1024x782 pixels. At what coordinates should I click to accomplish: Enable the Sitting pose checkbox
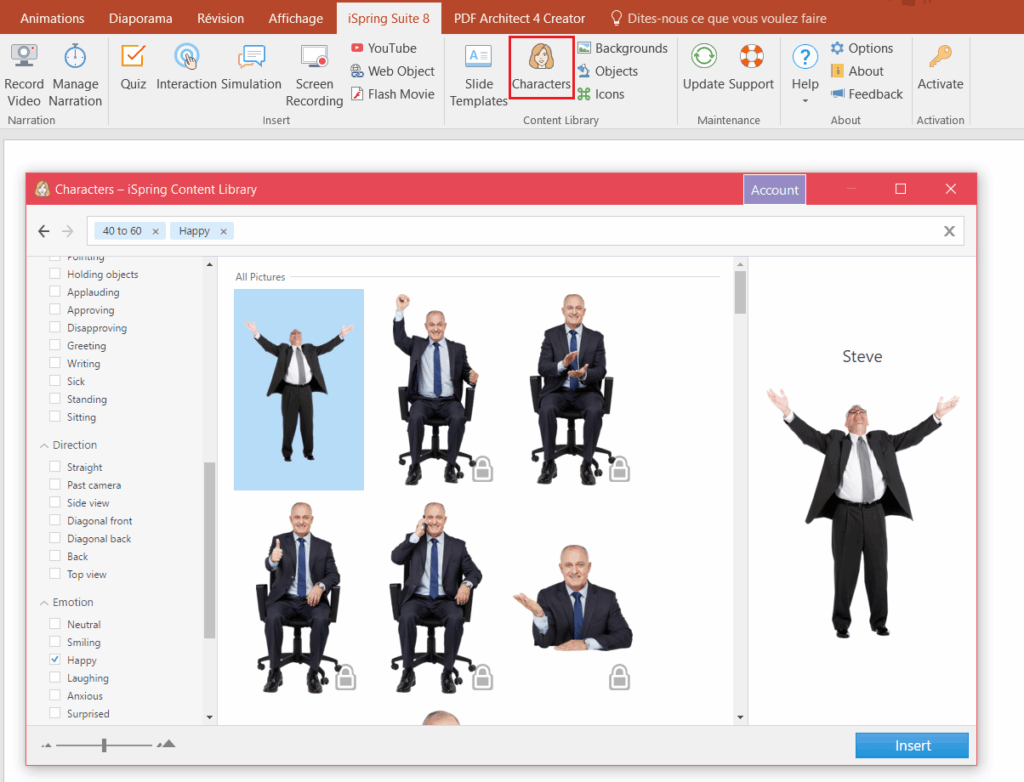point(55,418)
